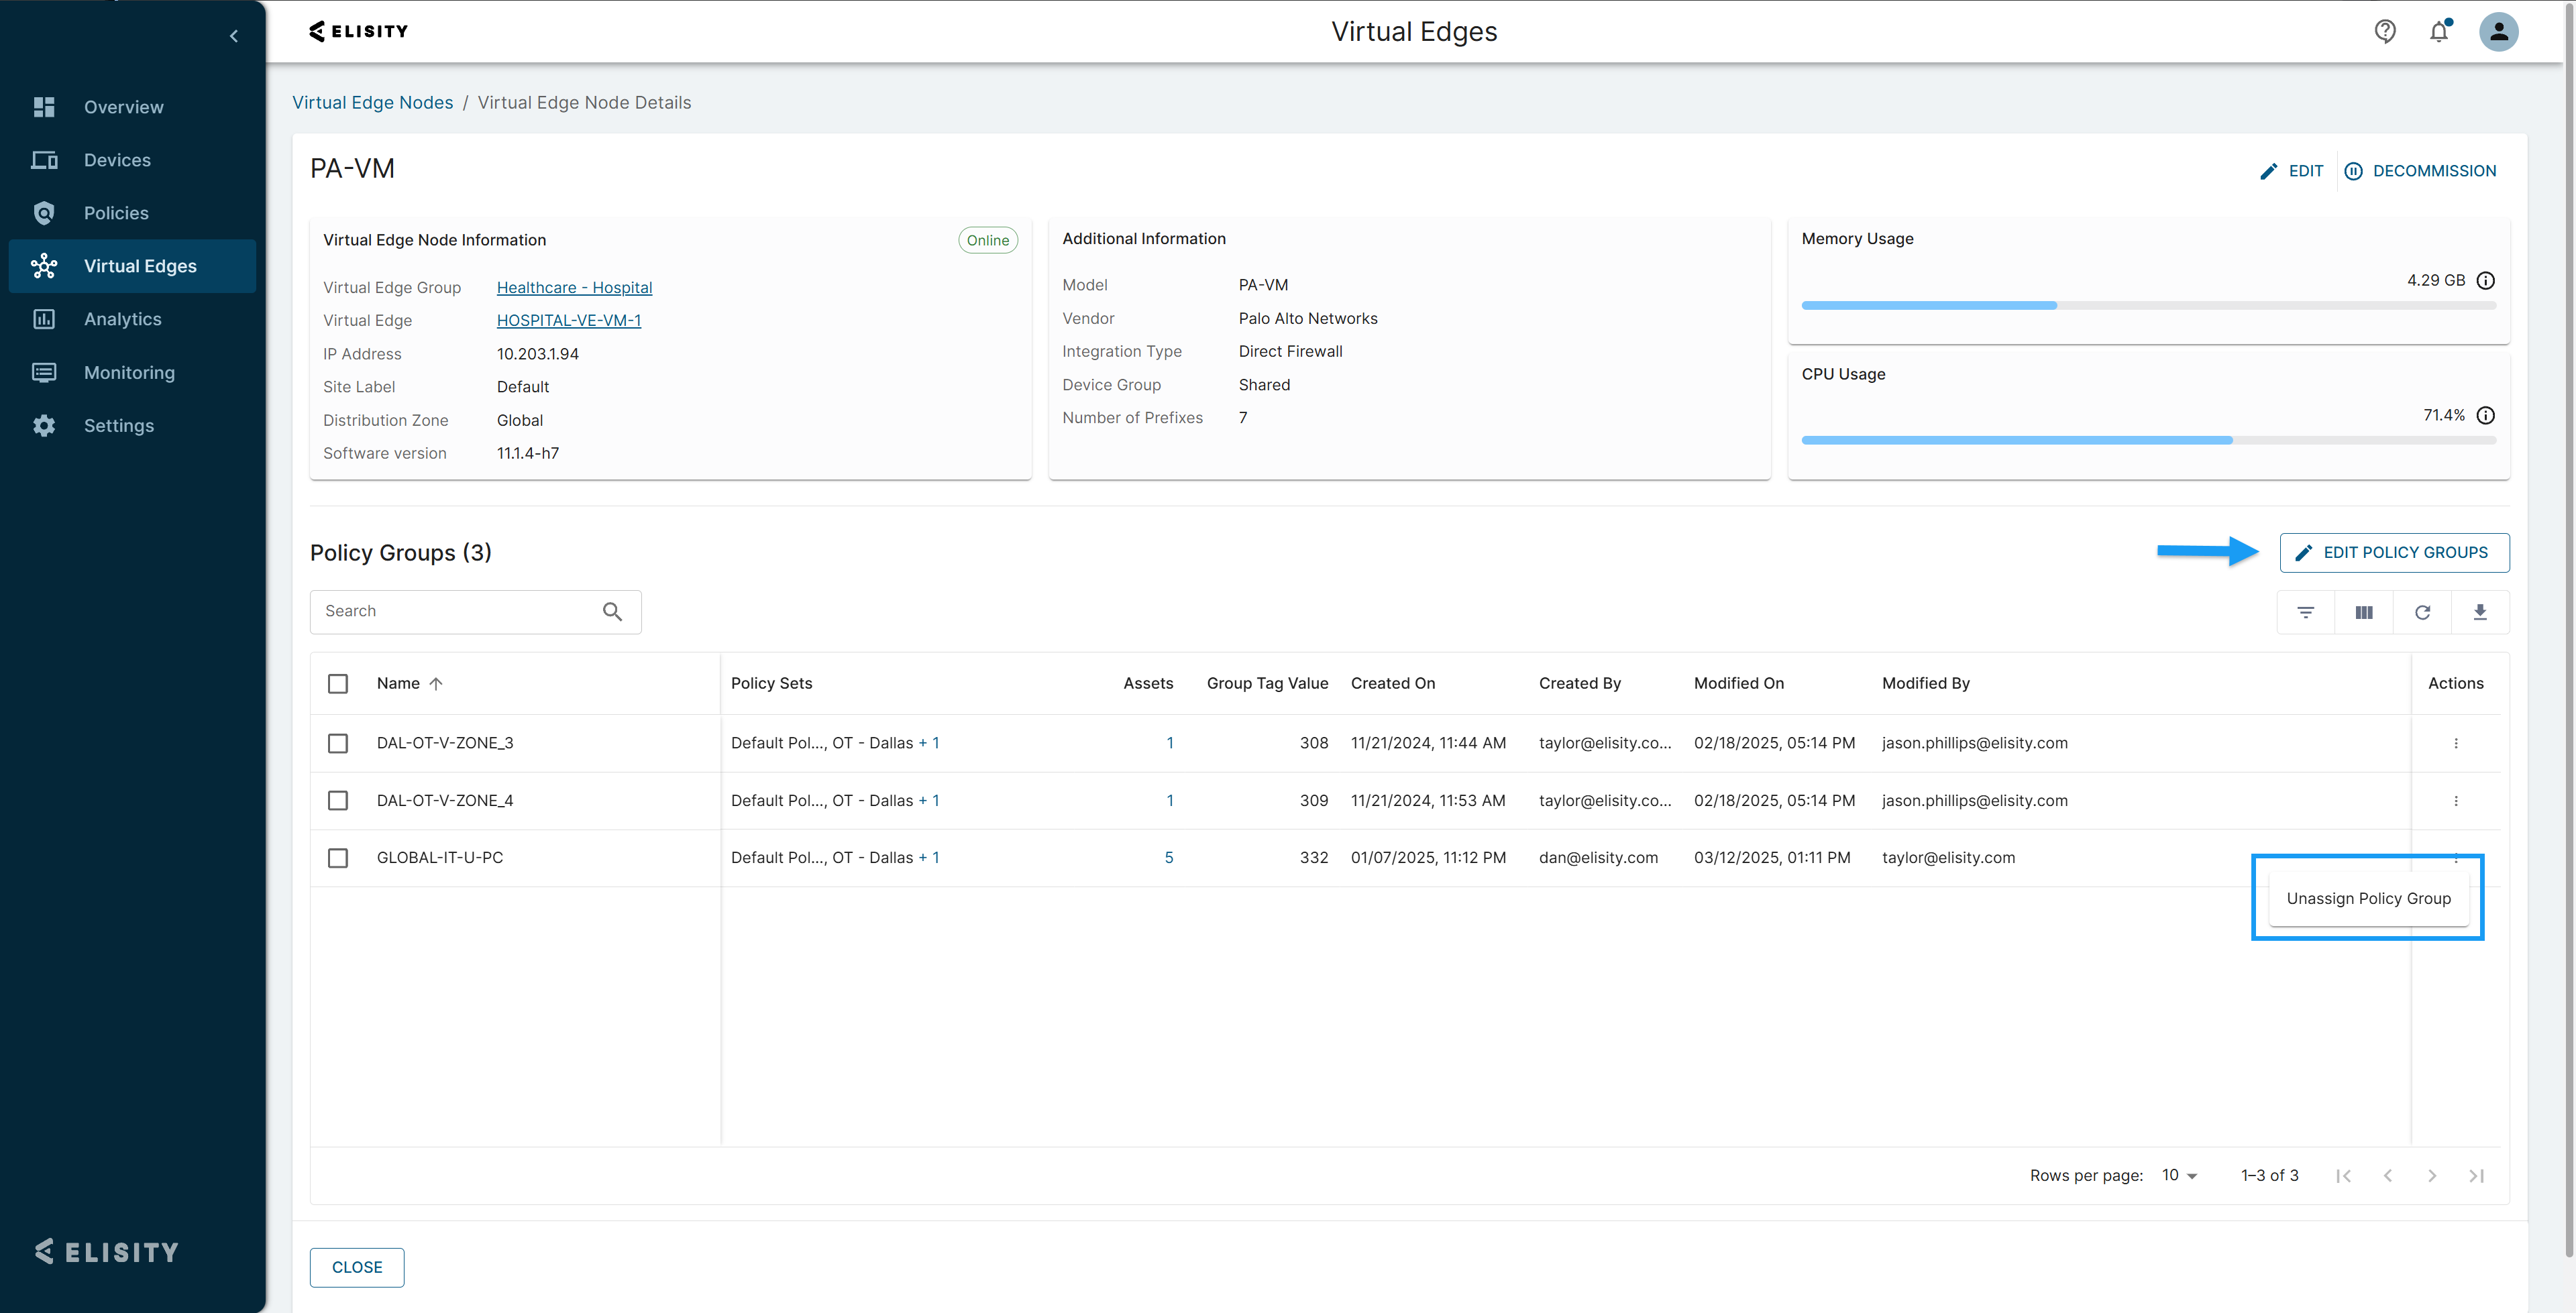
Task: Choose Unassign Policy Group menu item
Action: [x=2367, y=898]
